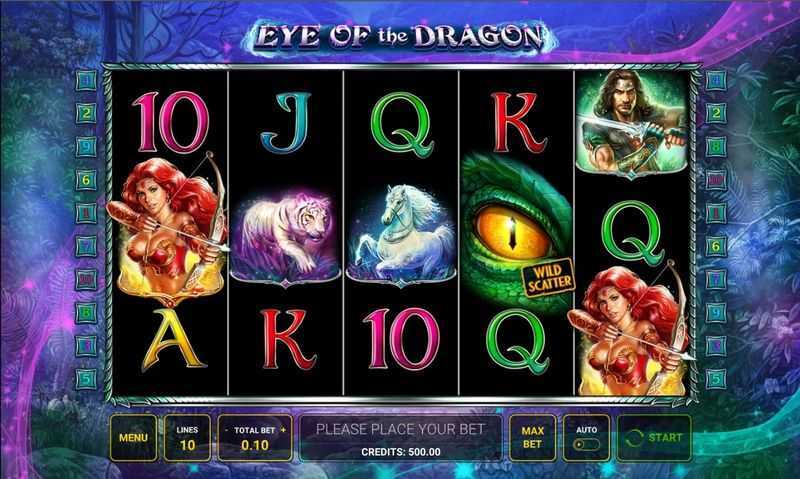This screenshot has height=479, width=800.
Task: Open the MENU
Action: 133,438
